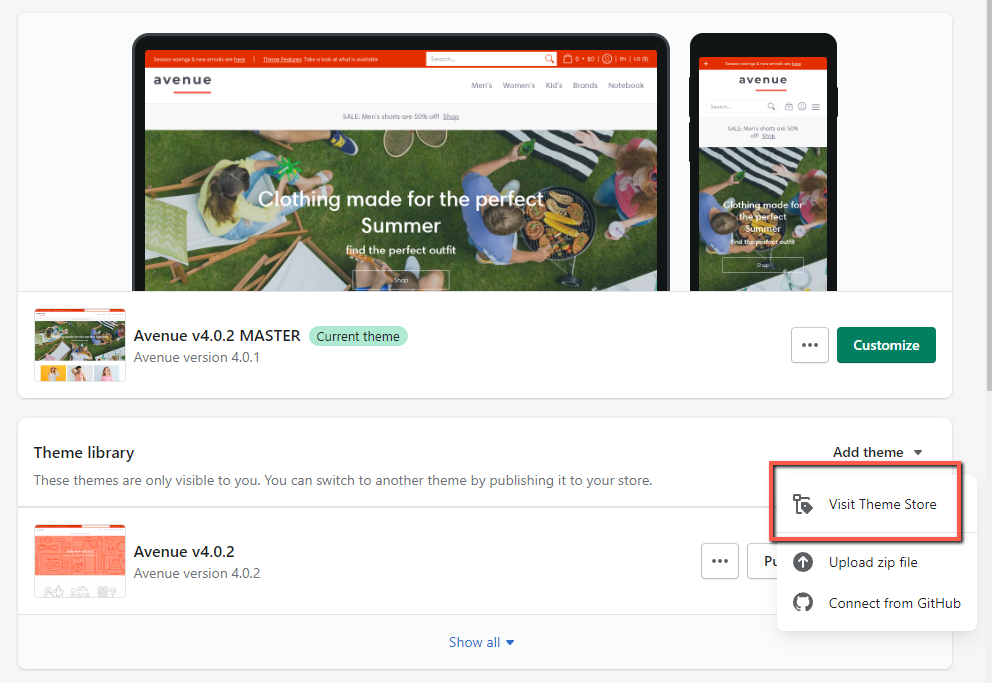Viewport: 992px width, 683px height.
Task: Click the magnifier icon in desktop preview search
Action: coord(549,59)
